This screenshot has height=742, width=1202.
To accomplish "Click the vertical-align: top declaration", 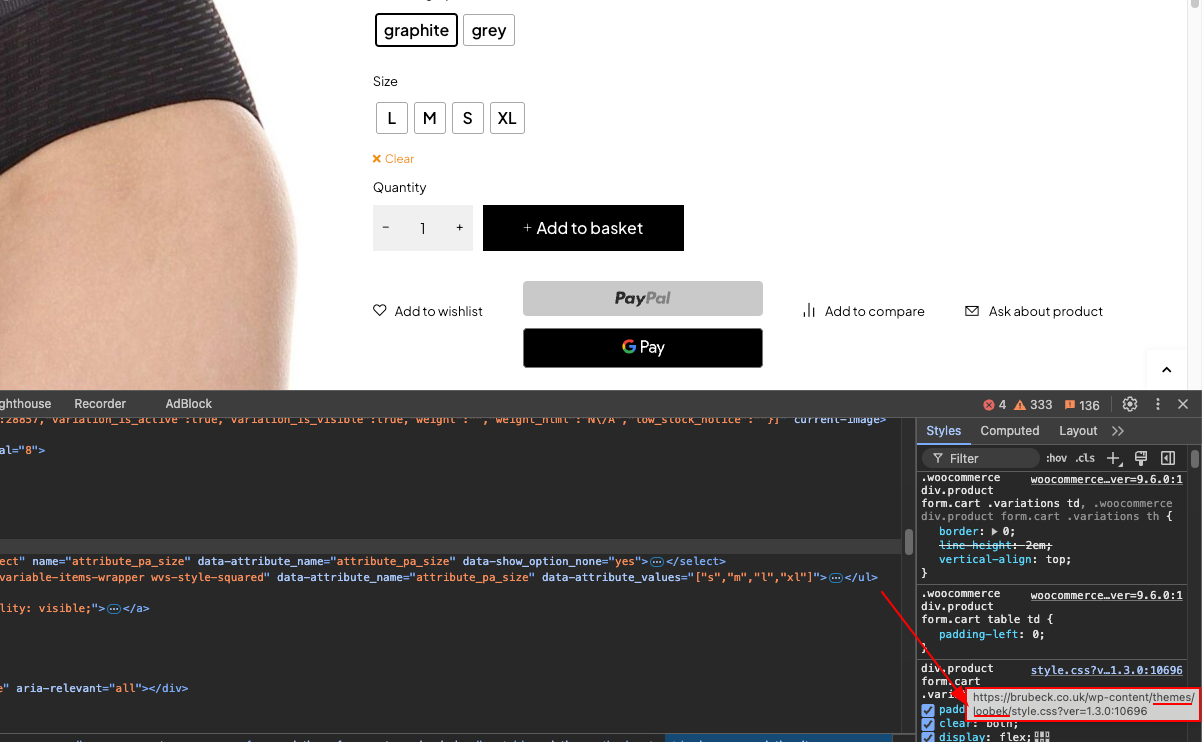I will pyautogui.click(x=1004, y=560).
